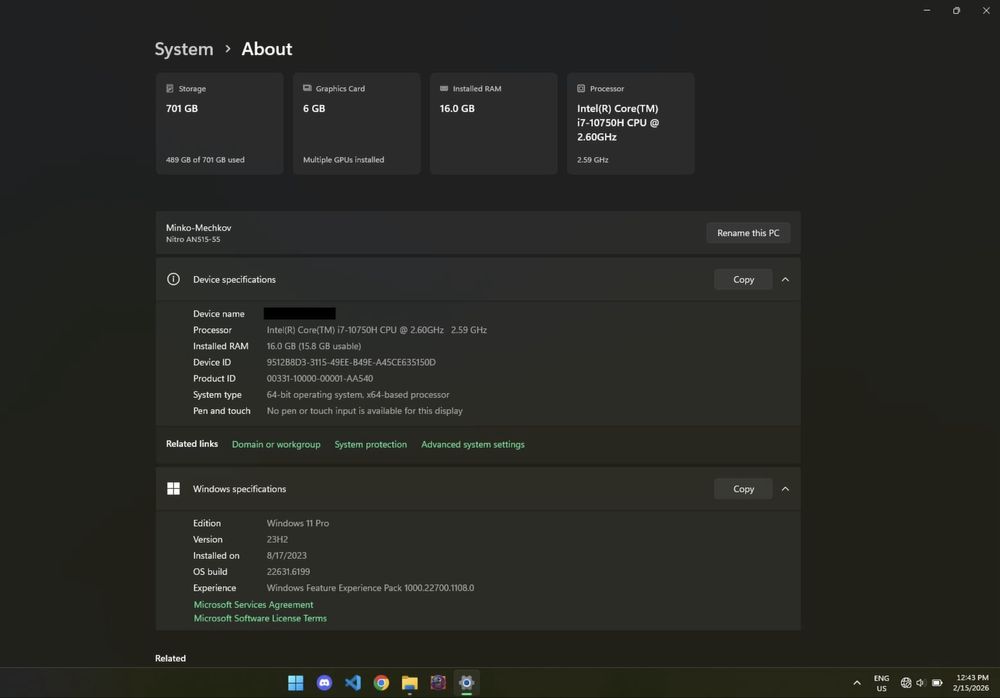1000x698 pixels.
Task: Open the Storage 701 GB card
Action: coord(219,123)
